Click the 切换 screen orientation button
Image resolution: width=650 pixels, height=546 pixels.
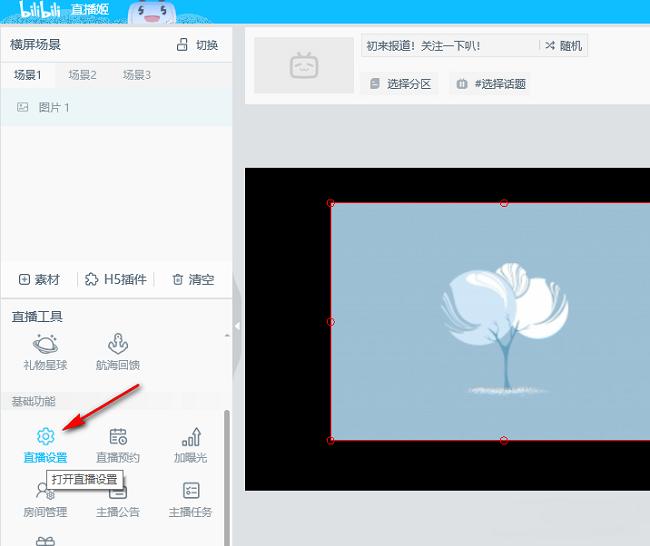(197, 45)
